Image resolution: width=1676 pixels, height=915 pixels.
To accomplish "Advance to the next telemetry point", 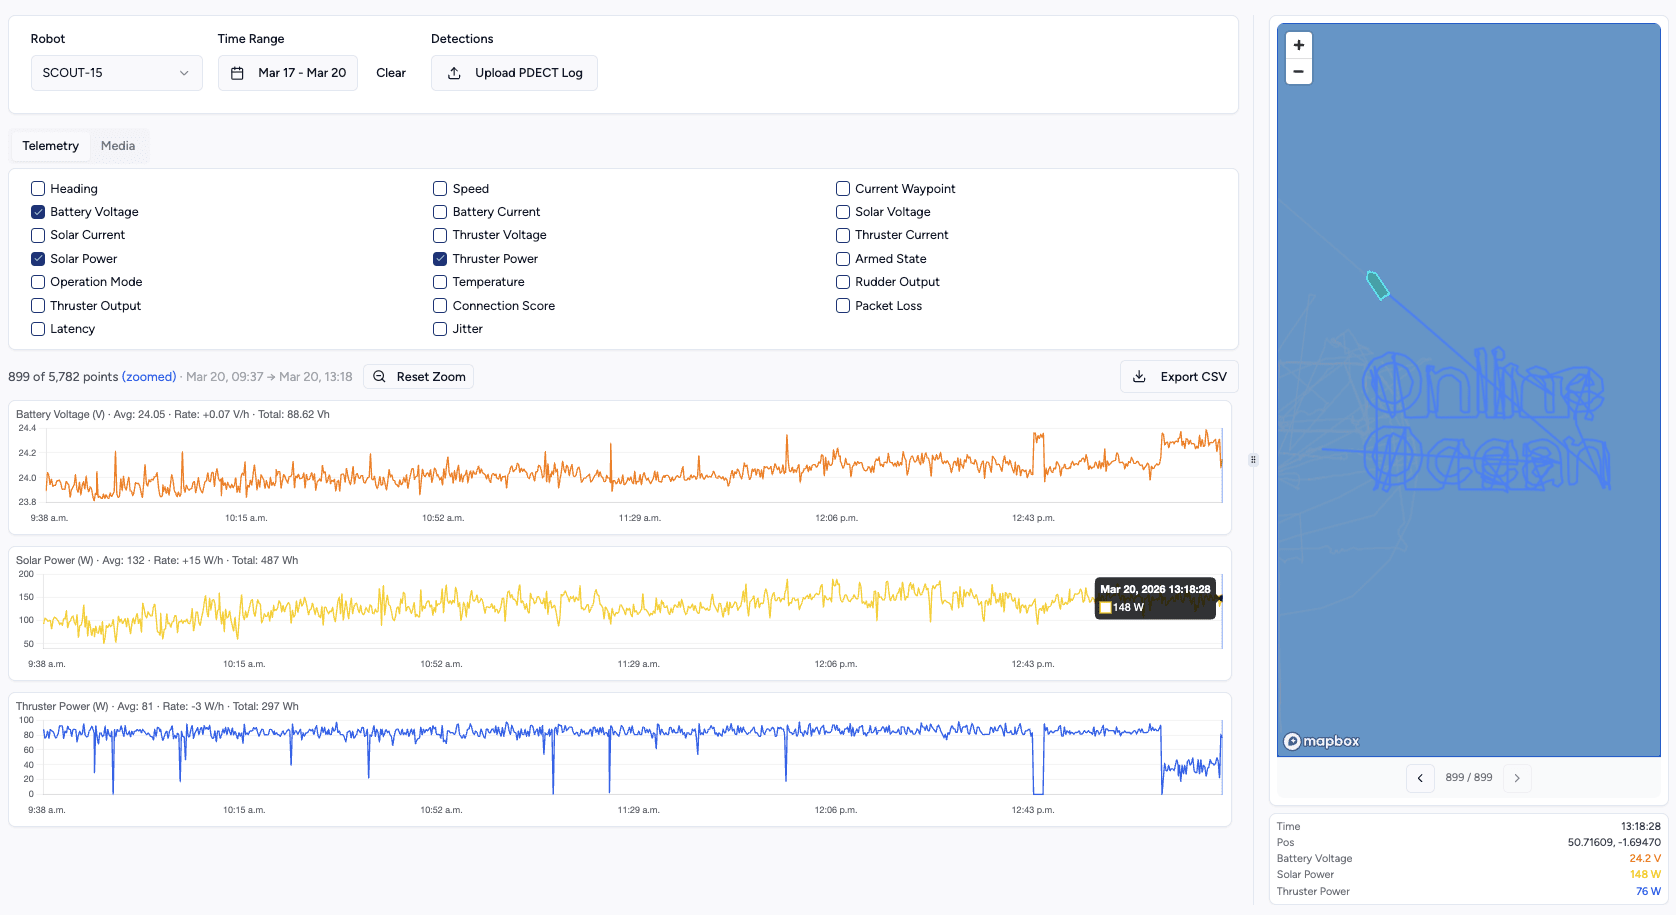I will click(1517, 778).
